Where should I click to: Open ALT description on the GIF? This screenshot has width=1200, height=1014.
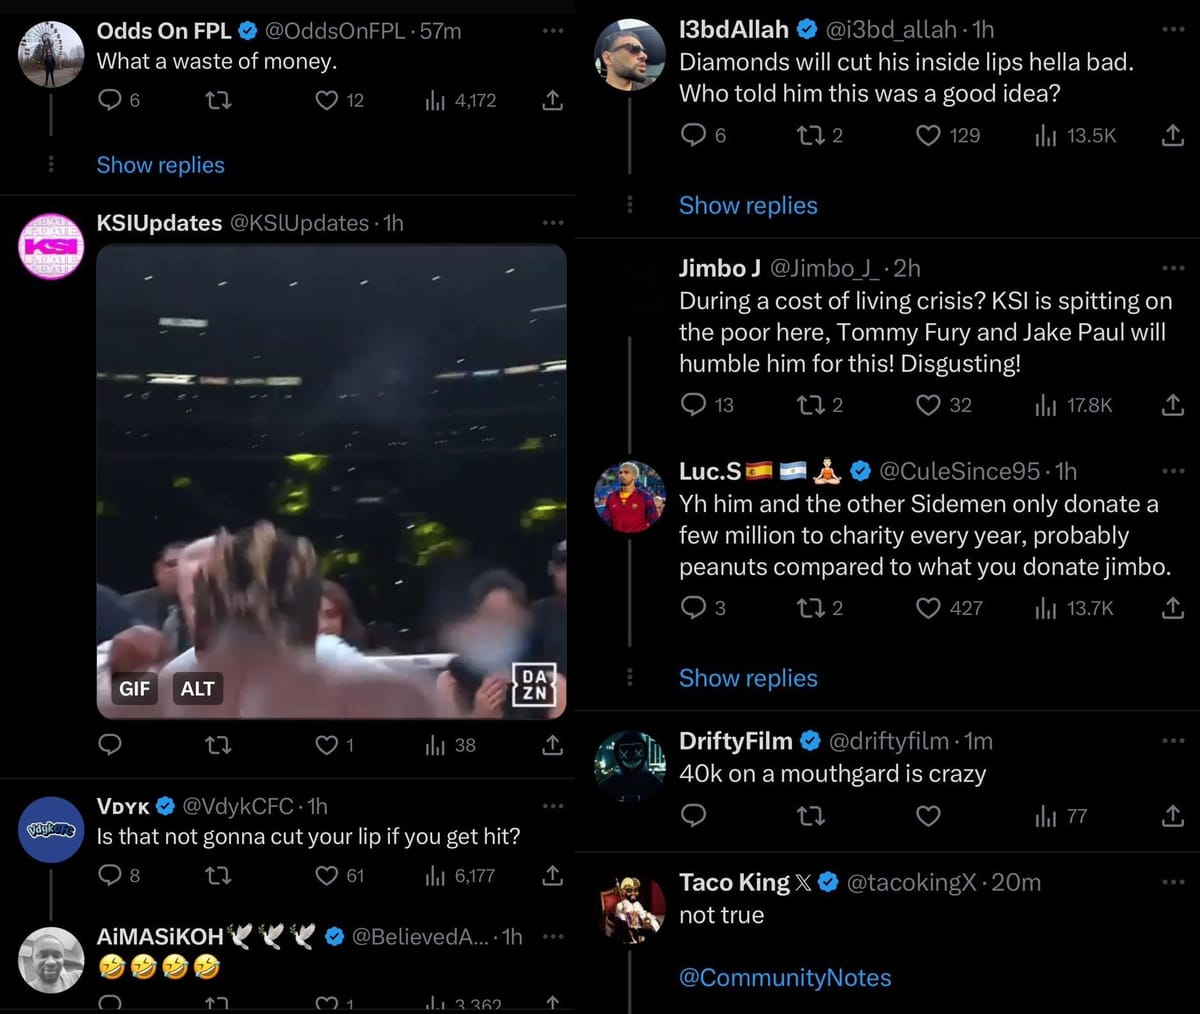click(197, 688)
